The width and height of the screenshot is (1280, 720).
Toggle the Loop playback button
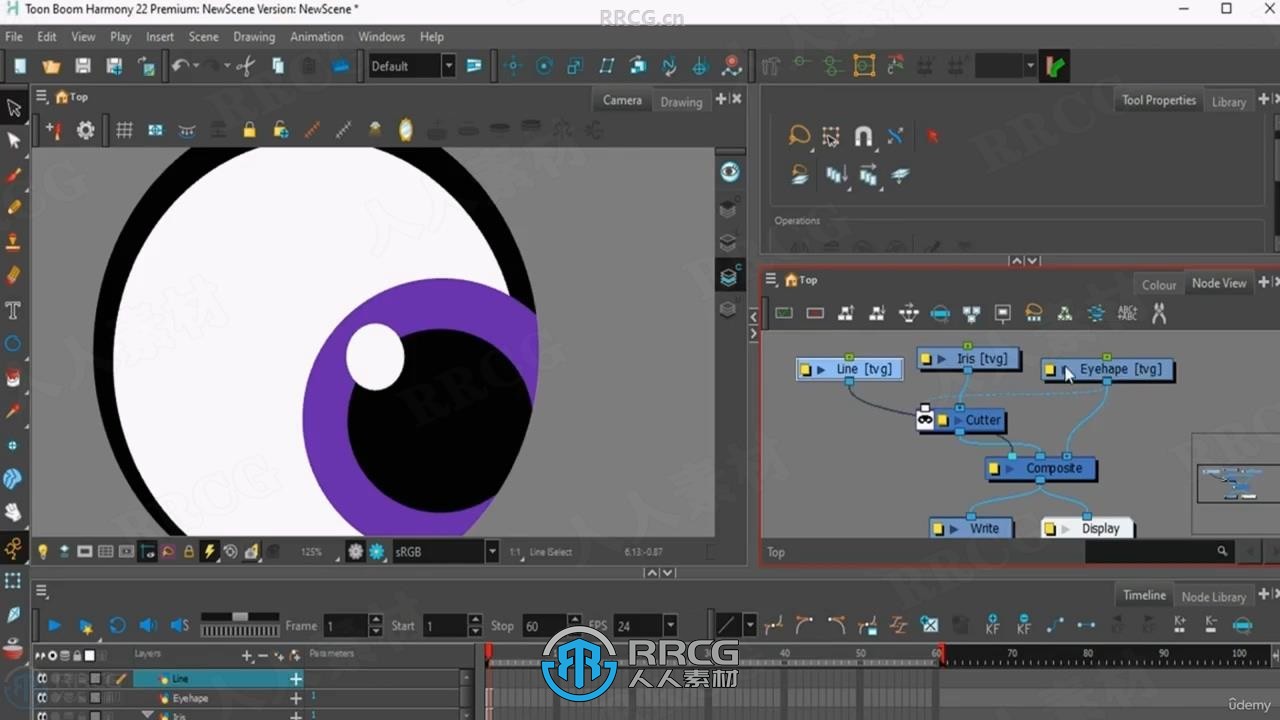click(117, 625)
